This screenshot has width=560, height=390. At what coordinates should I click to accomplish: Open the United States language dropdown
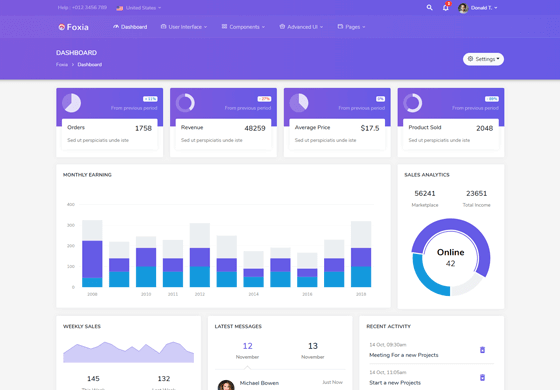click(139, 8)
